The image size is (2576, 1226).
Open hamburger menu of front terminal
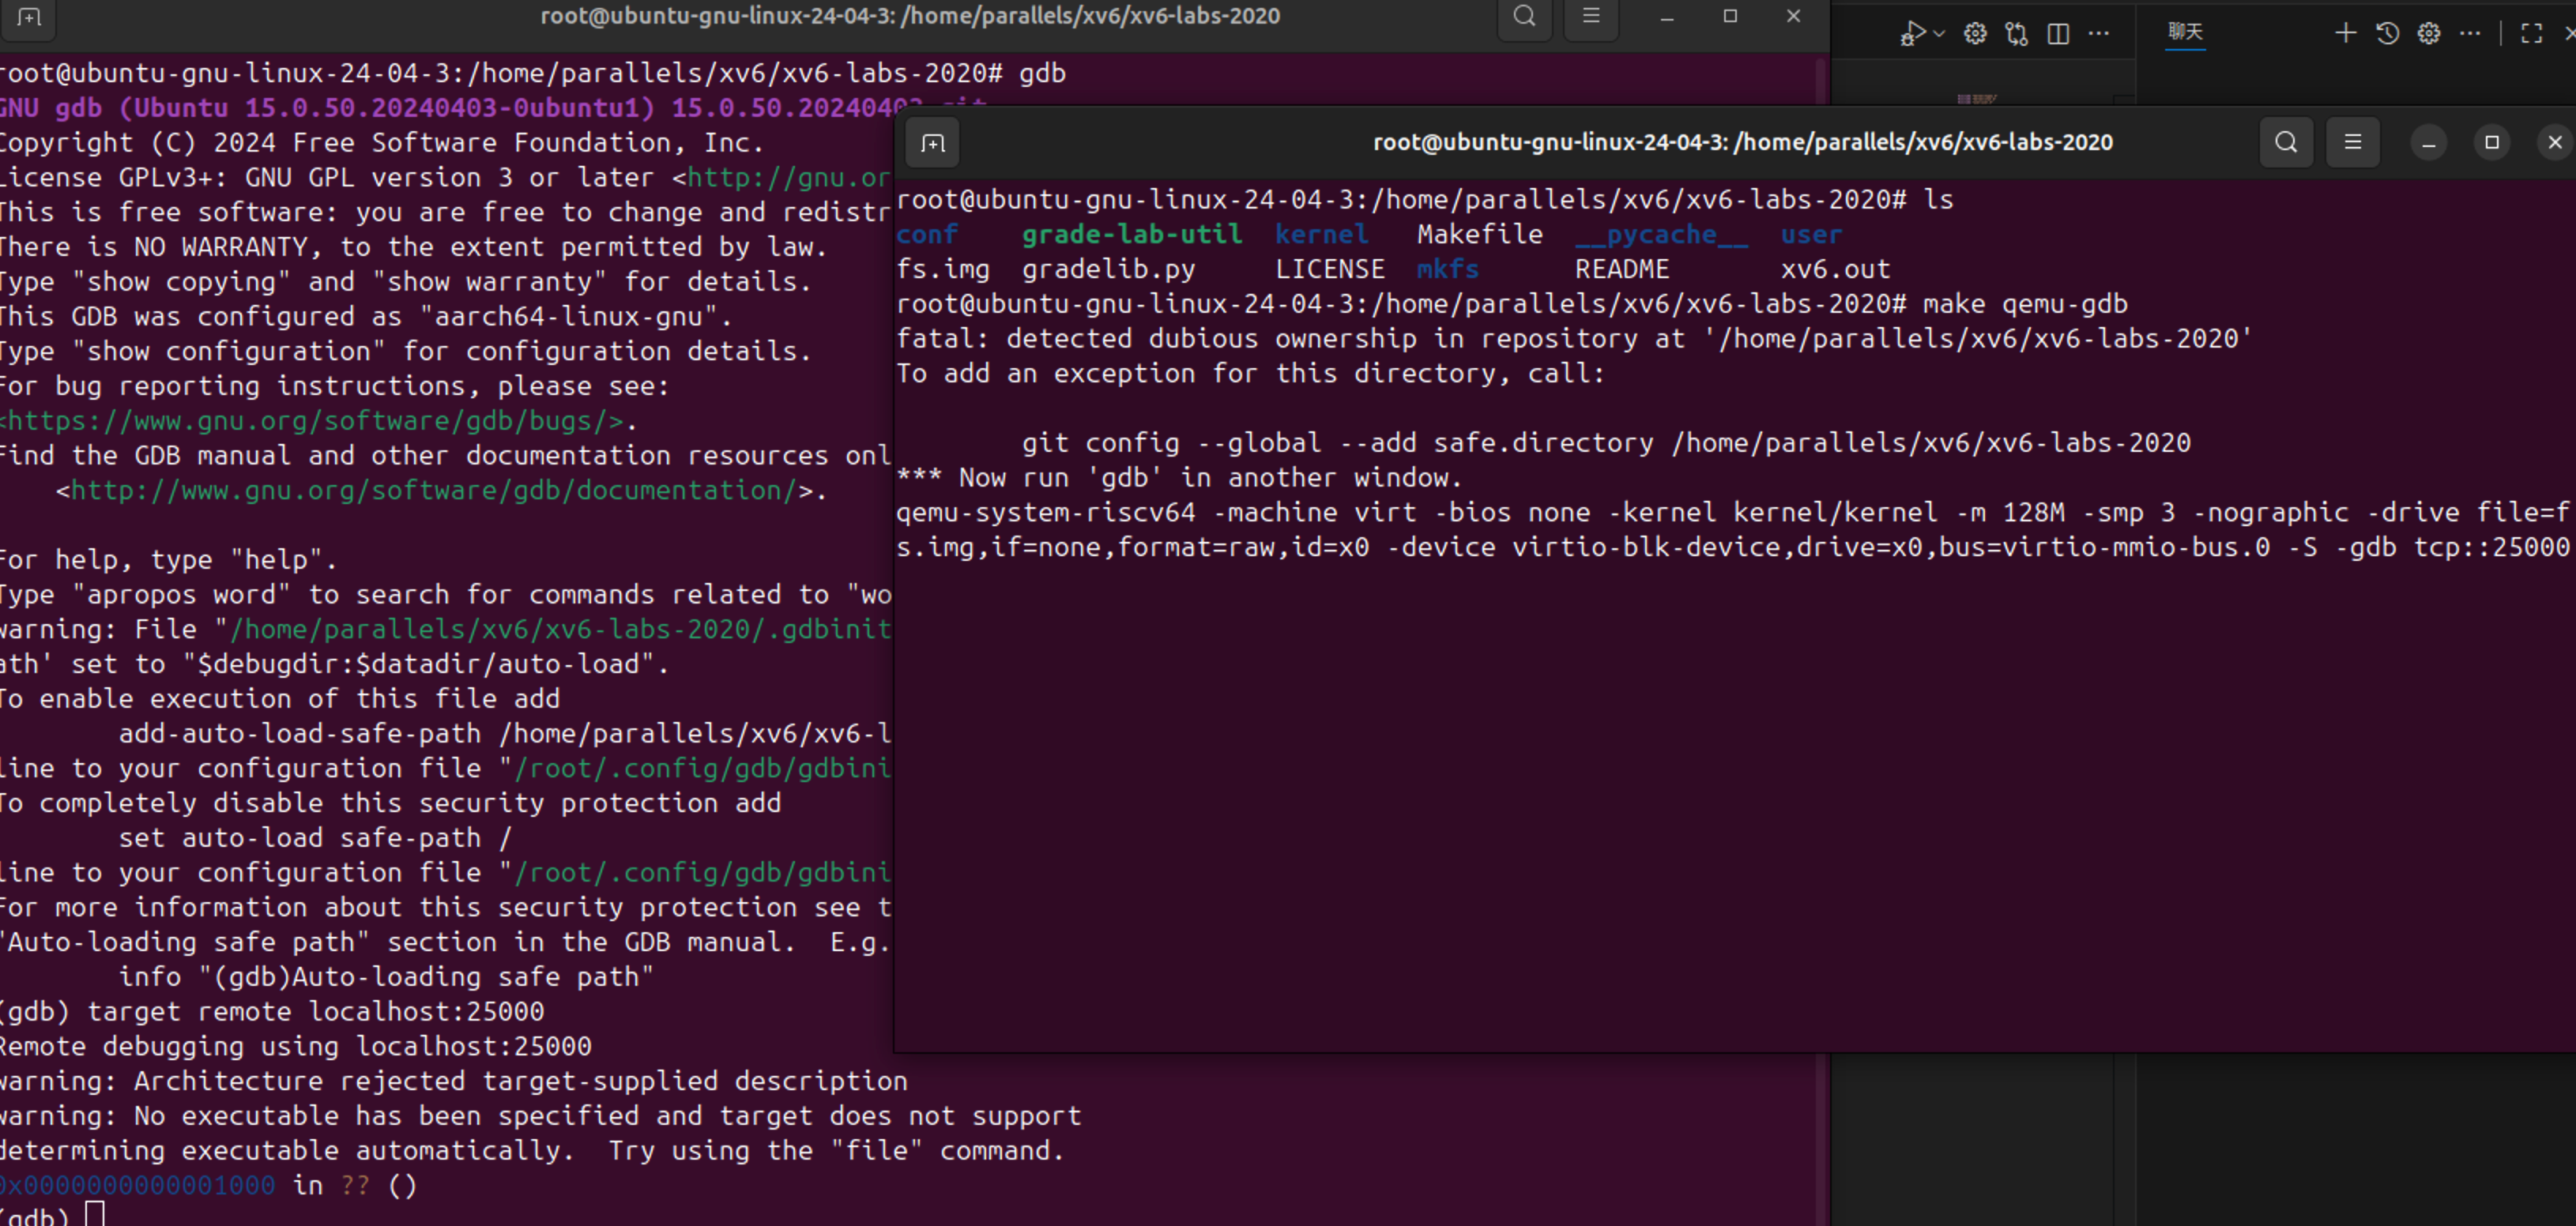[2352, 143]
